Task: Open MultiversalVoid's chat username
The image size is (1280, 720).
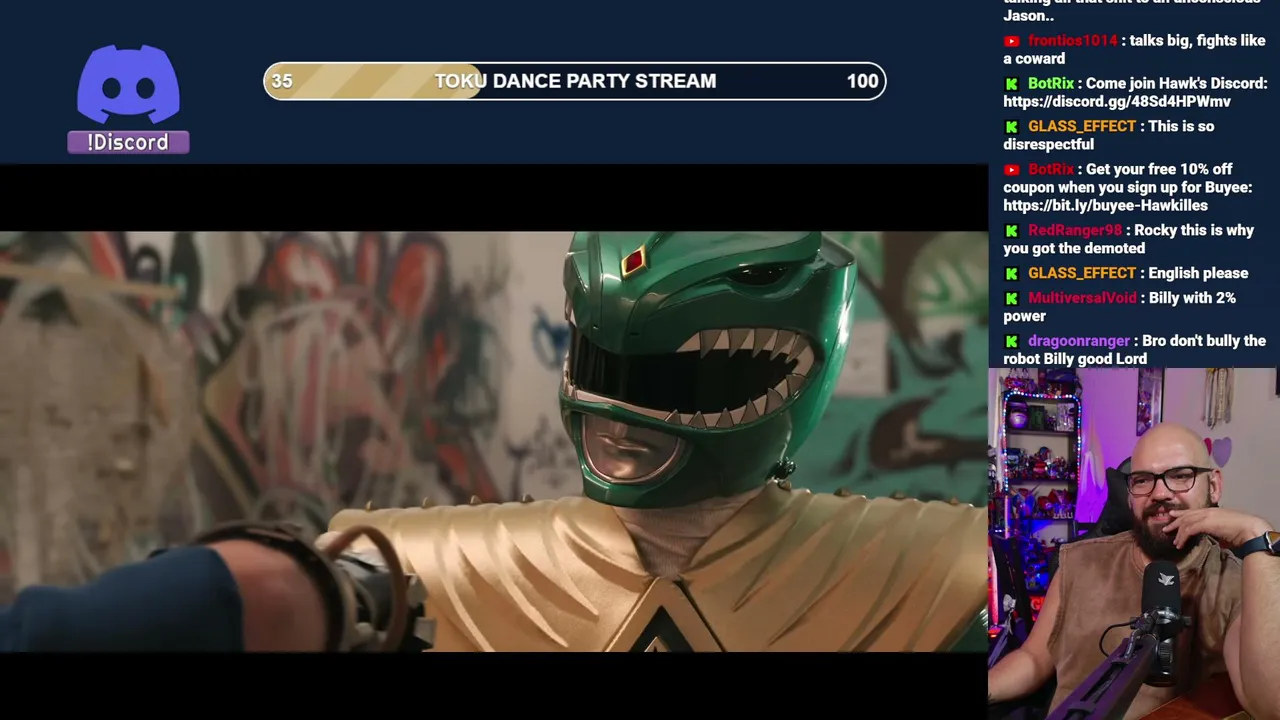Action: tap(1082, 299)
